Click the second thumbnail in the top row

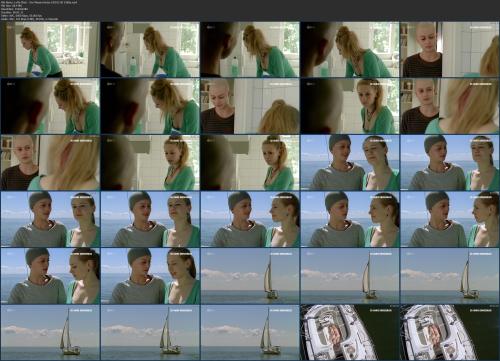[x=150, y=49]
